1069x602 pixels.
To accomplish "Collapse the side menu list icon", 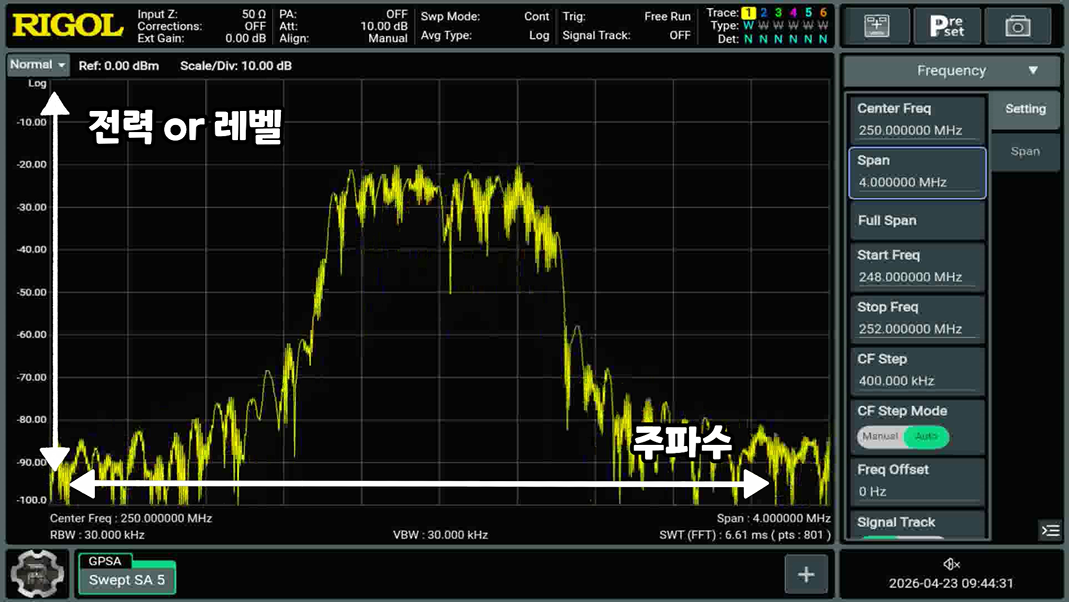I will (x=1050, y=530).
